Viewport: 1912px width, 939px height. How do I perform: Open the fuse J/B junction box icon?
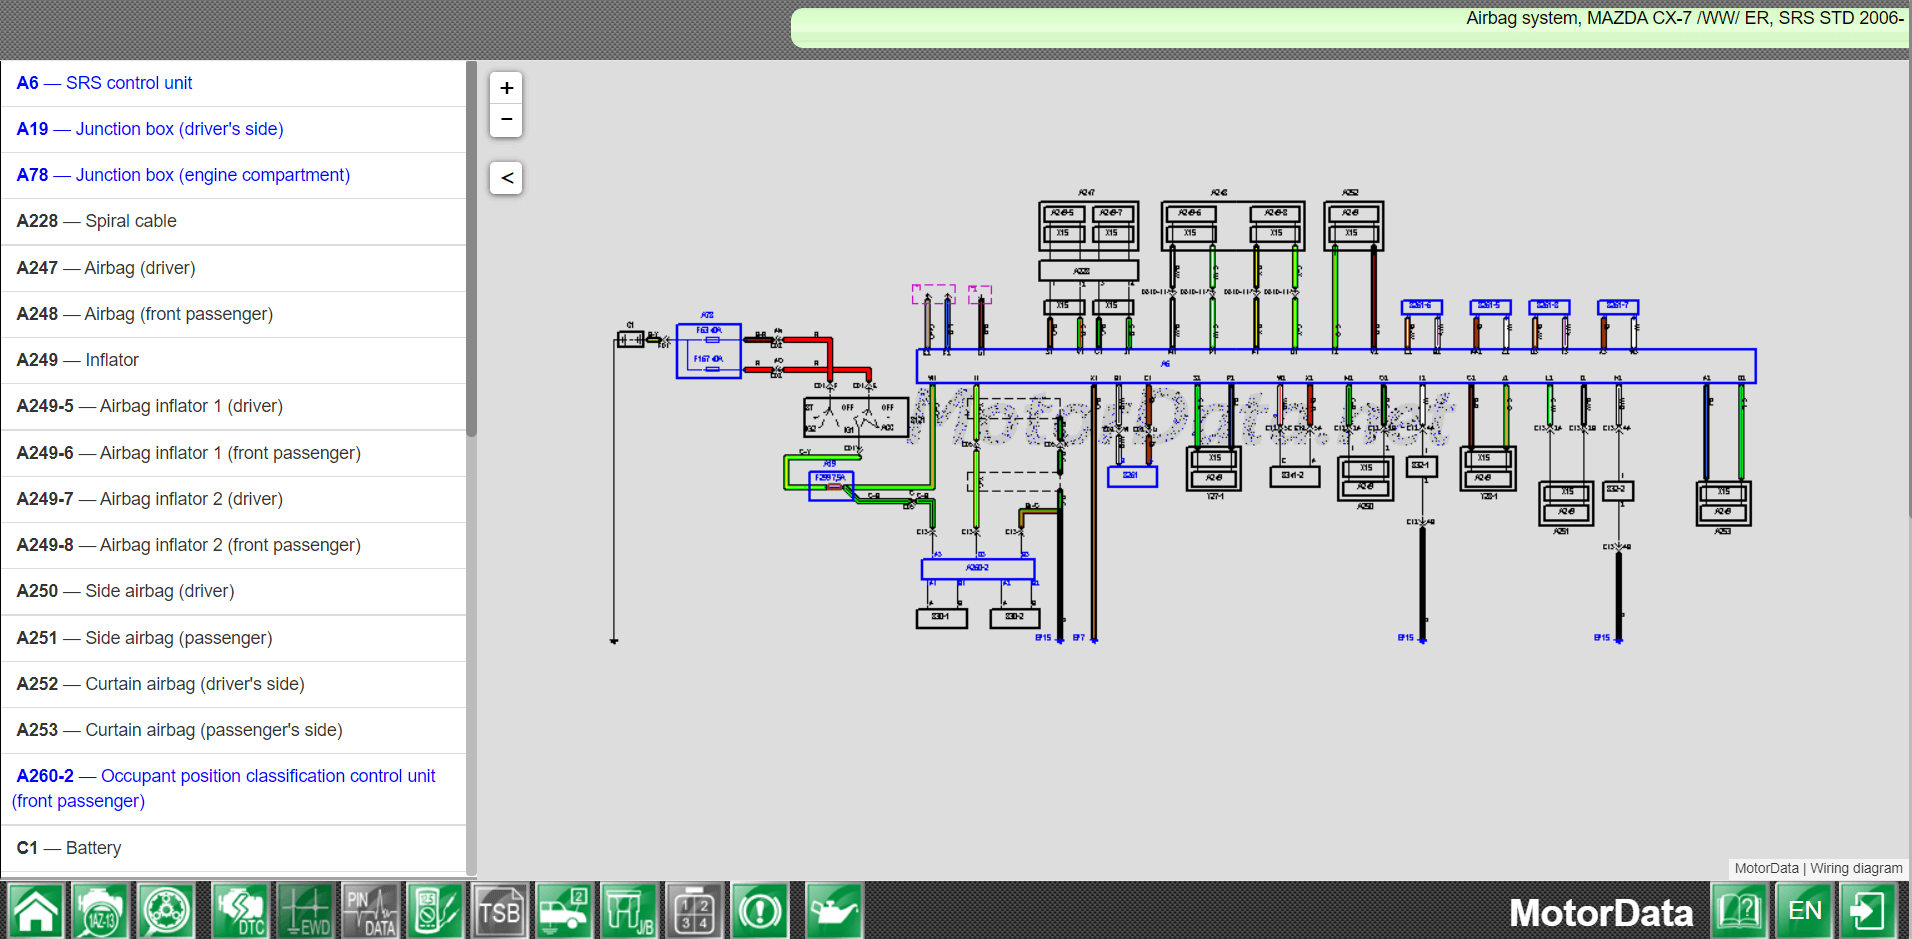[x=629, y=911]
